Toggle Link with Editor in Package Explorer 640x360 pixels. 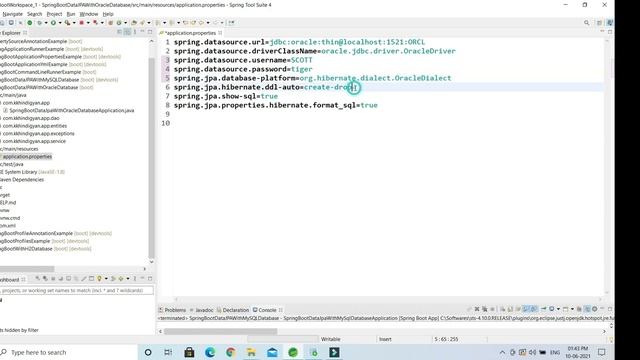point(127,32)
